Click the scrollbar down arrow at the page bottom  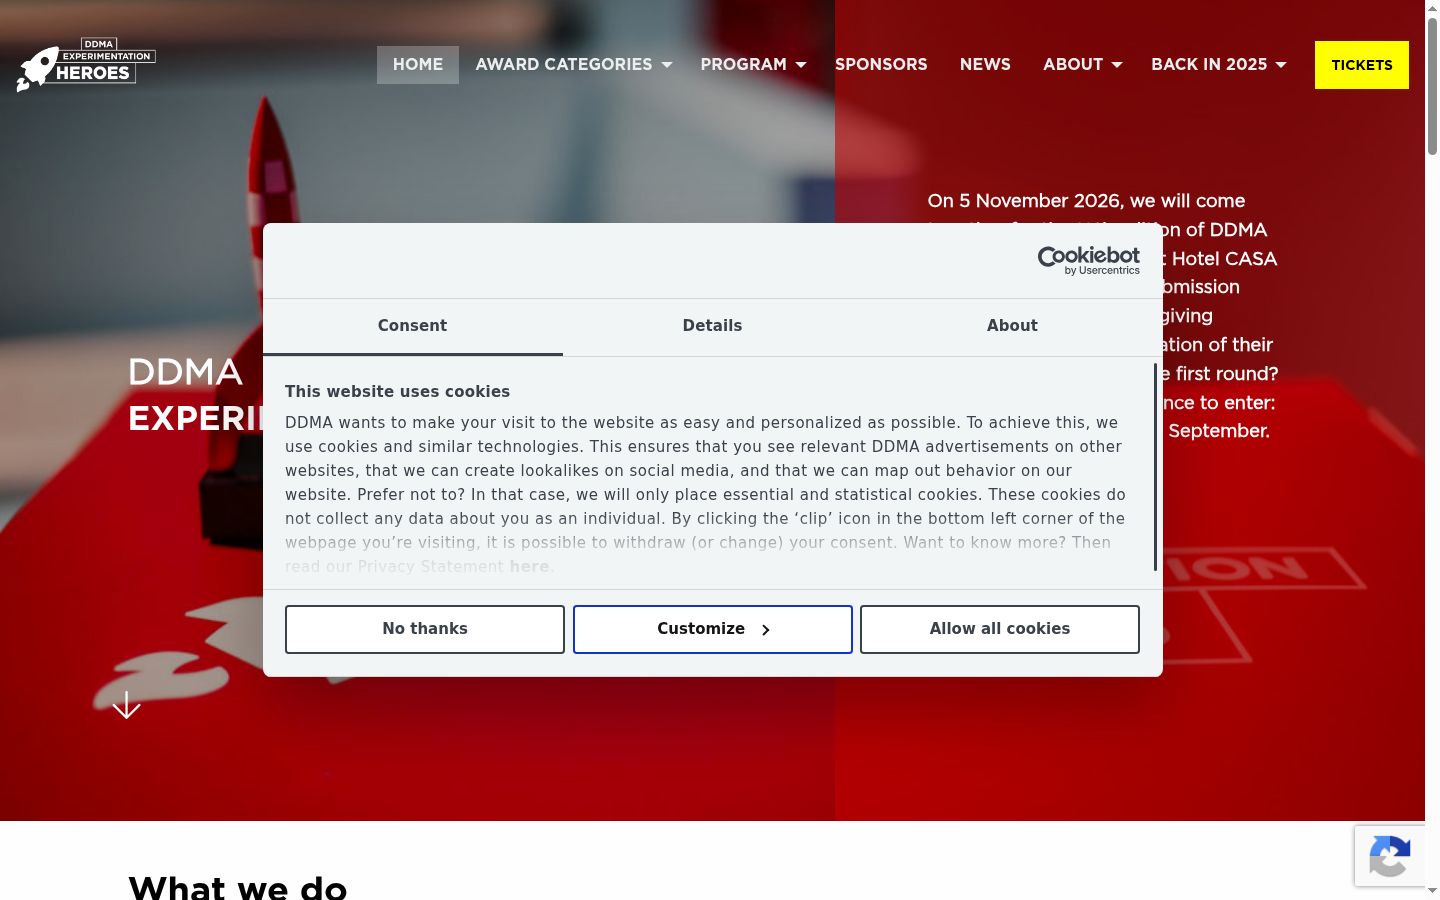click(1432, 890)
